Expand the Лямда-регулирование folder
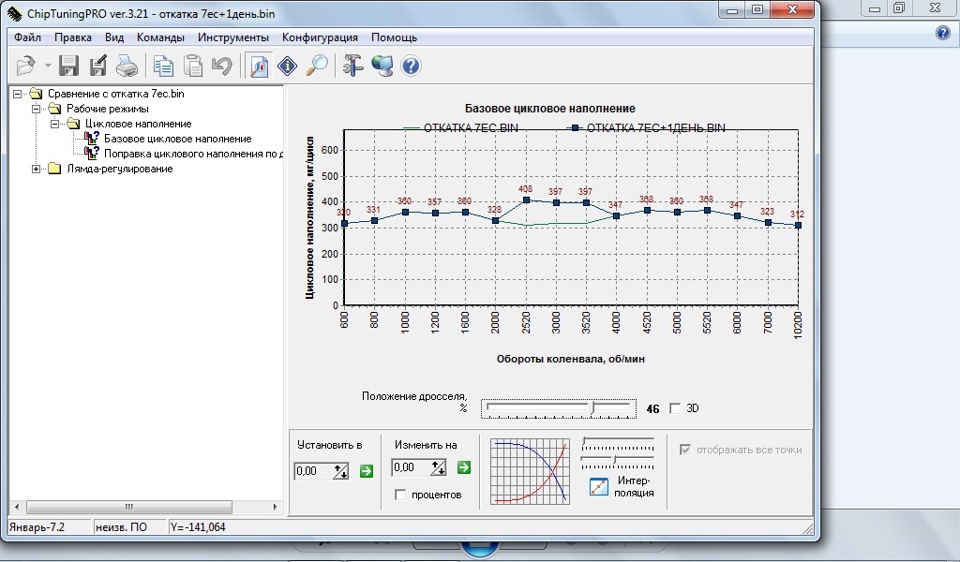This screenshot has height=562, width=960. [37, 169]
